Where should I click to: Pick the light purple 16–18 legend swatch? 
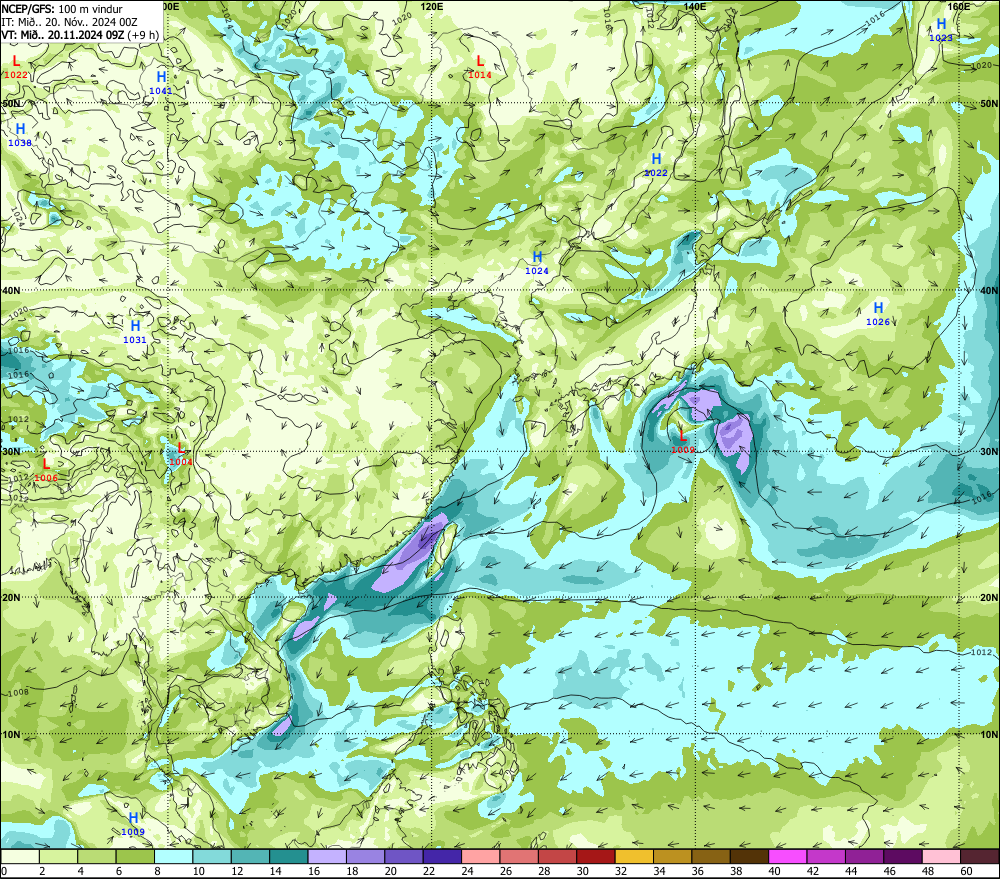pos(327,856)
